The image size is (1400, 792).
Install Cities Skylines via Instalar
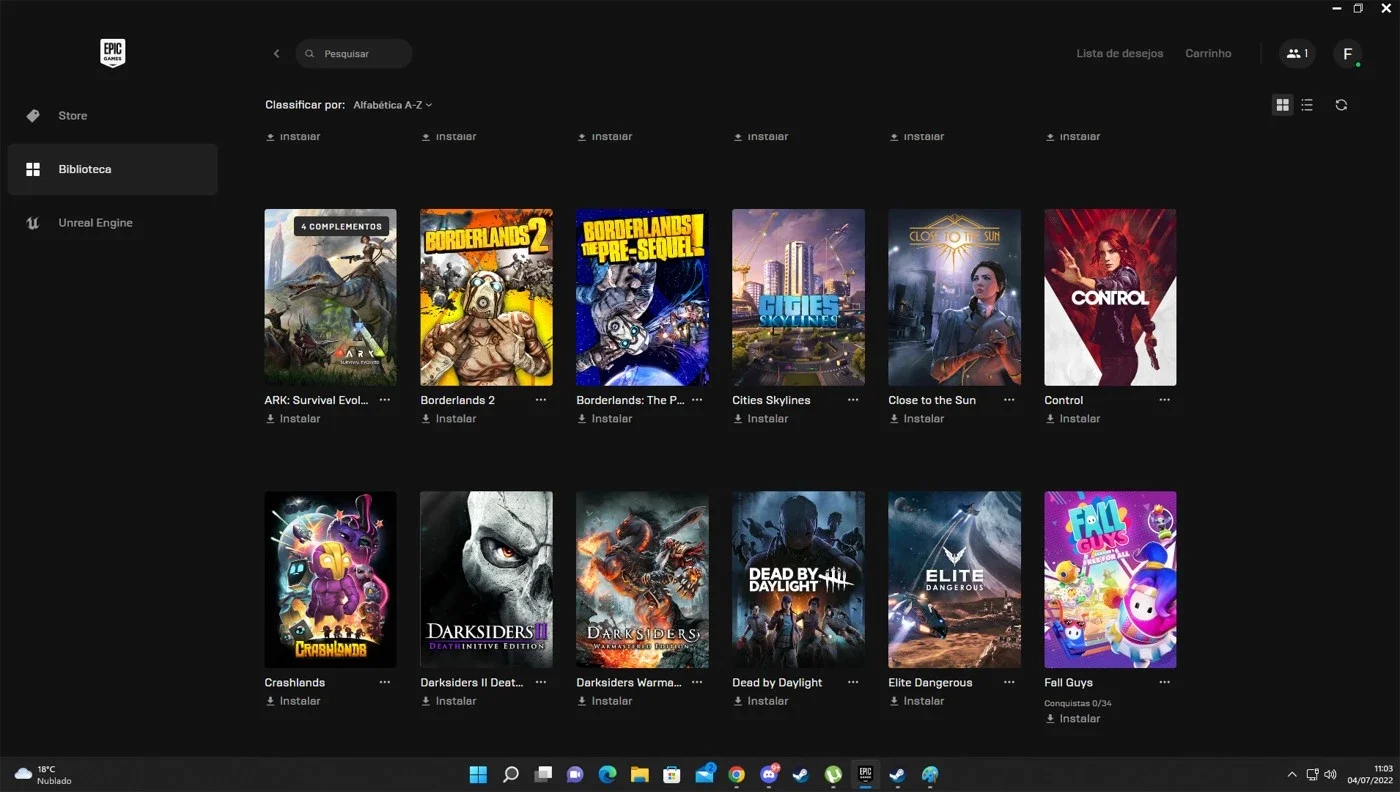tap(760, 419)
